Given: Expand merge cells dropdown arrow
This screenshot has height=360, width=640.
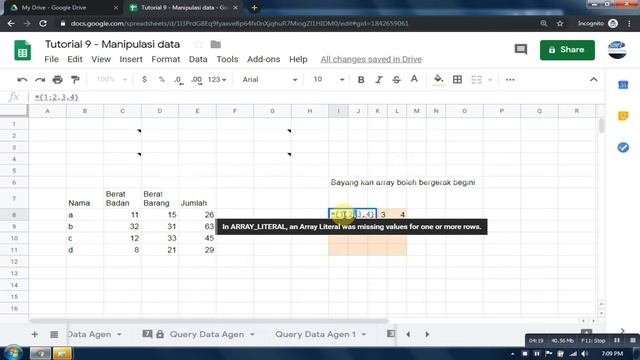Looking at the screenshot, I should coord(490,80).
